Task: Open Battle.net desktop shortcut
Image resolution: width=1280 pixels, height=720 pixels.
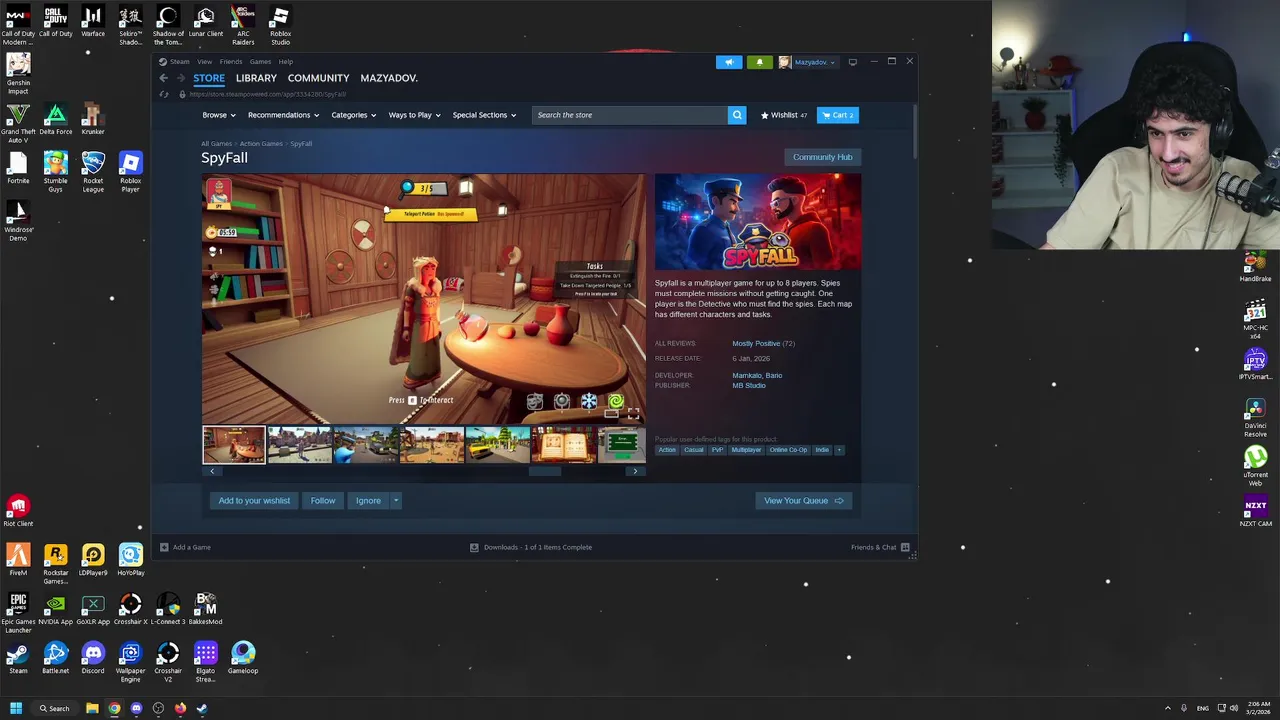Action: [x=55, y=658]
